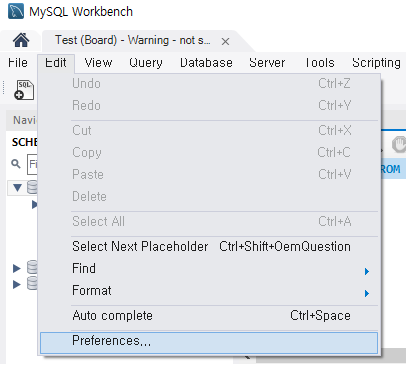Viewport: 407px width, 365px height.
Task: Click the MySQL Workbench dolphin logo
Action: 16,11
